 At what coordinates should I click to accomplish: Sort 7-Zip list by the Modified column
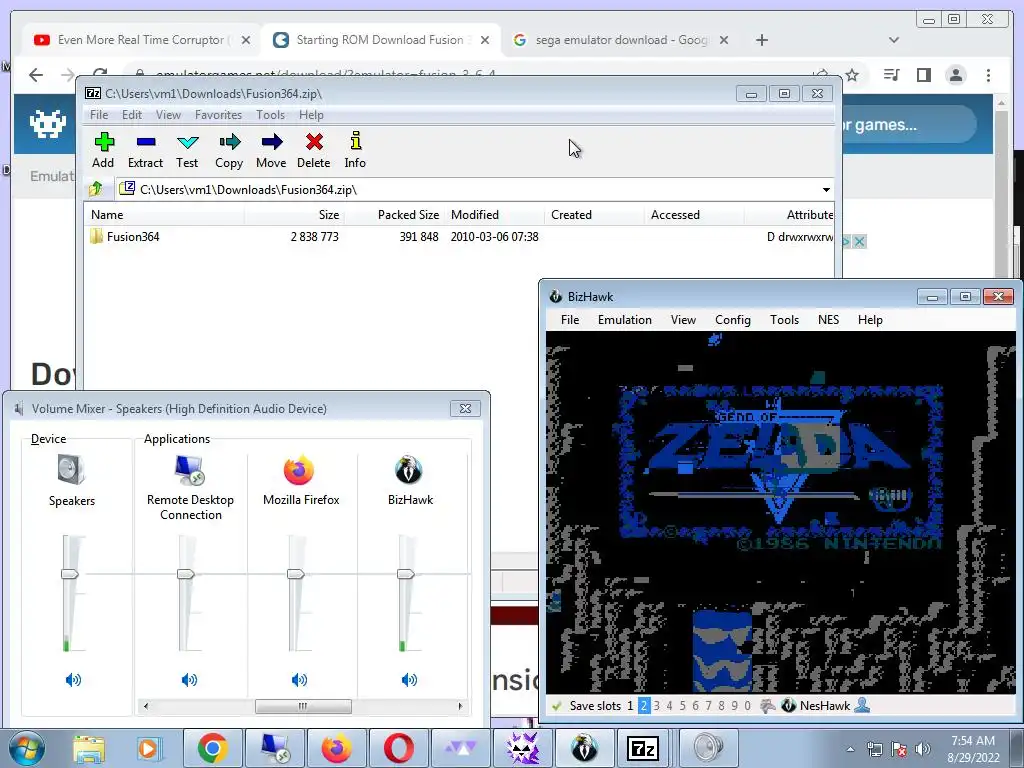(x=496, y=215)
